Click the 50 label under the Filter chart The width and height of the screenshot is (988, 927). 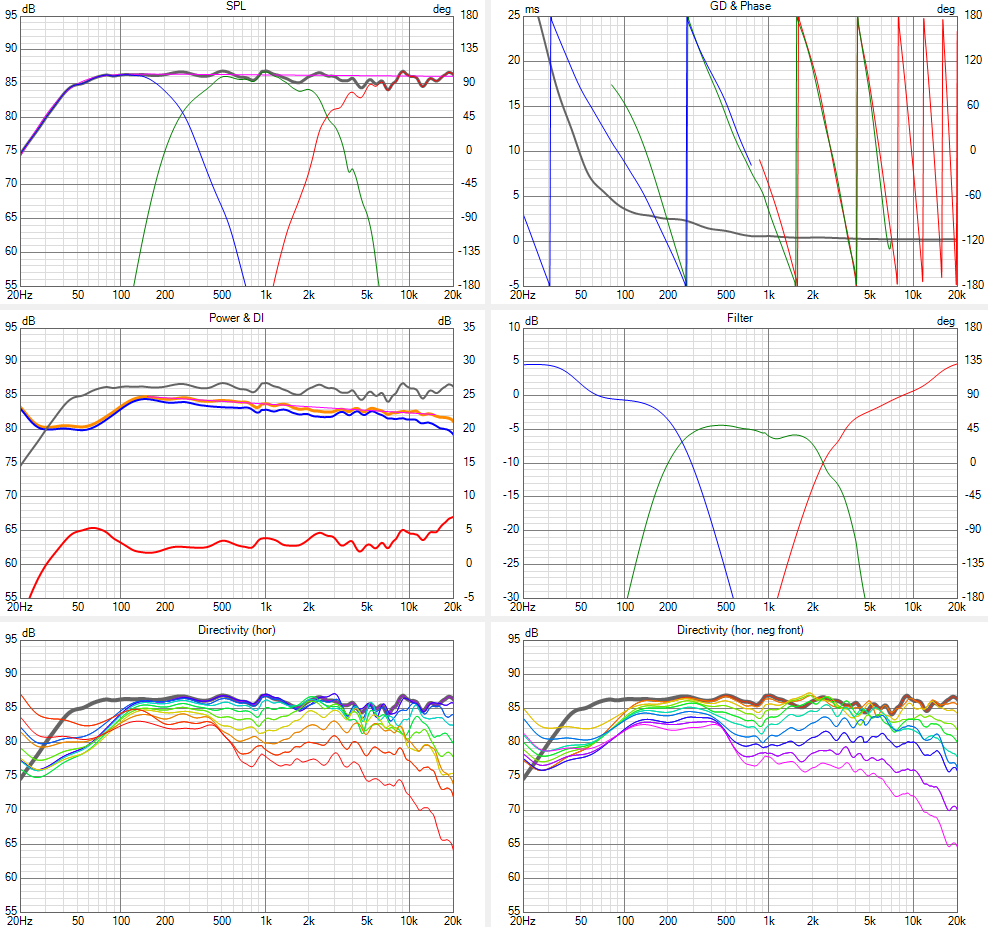click(x=581, y=607)
